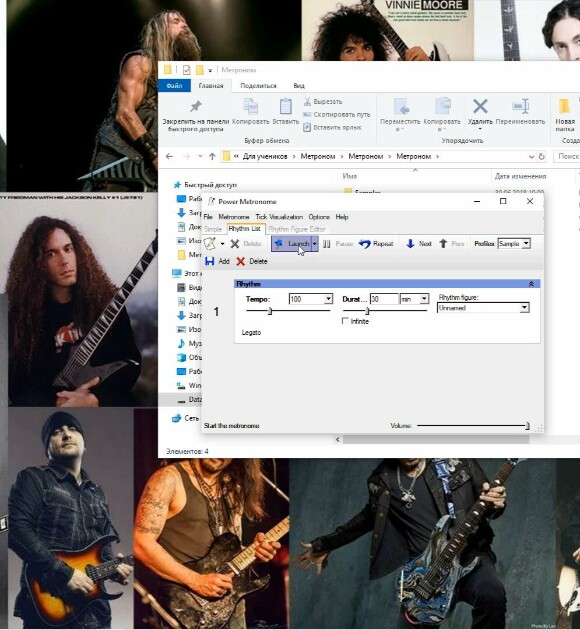Image resolution: width=580 pixels, height=630 pixels.
Task: Open the Options menu
Action: point(319,217)
